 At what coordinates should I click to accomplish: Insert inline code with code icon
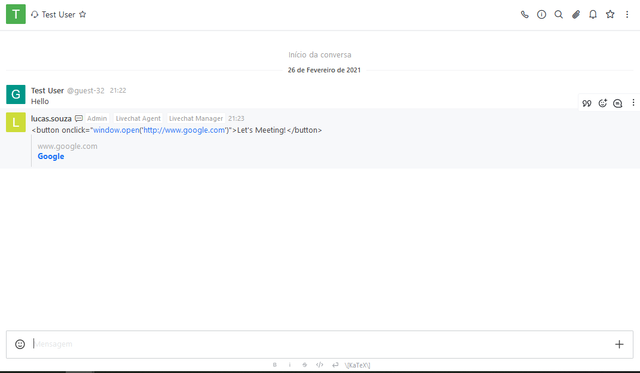coord(320,365)
